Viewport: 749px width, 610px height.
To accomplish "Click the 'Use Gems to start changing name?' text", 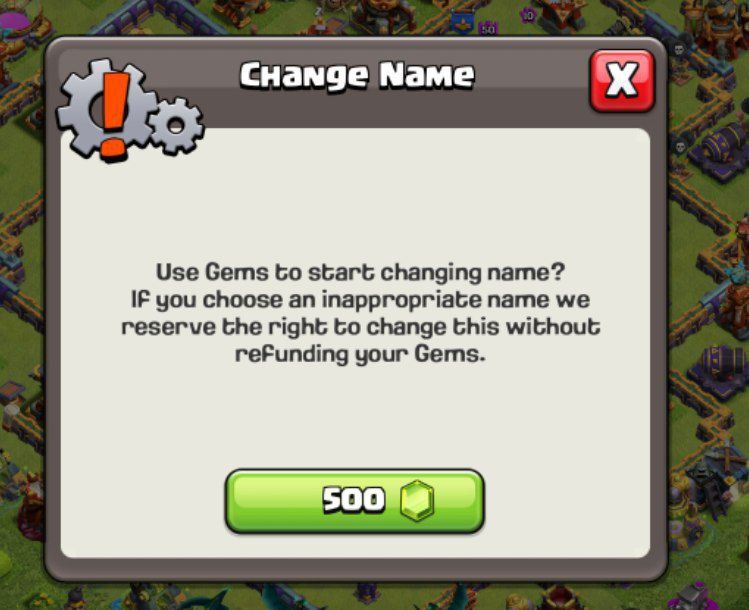I will point(361,272).
